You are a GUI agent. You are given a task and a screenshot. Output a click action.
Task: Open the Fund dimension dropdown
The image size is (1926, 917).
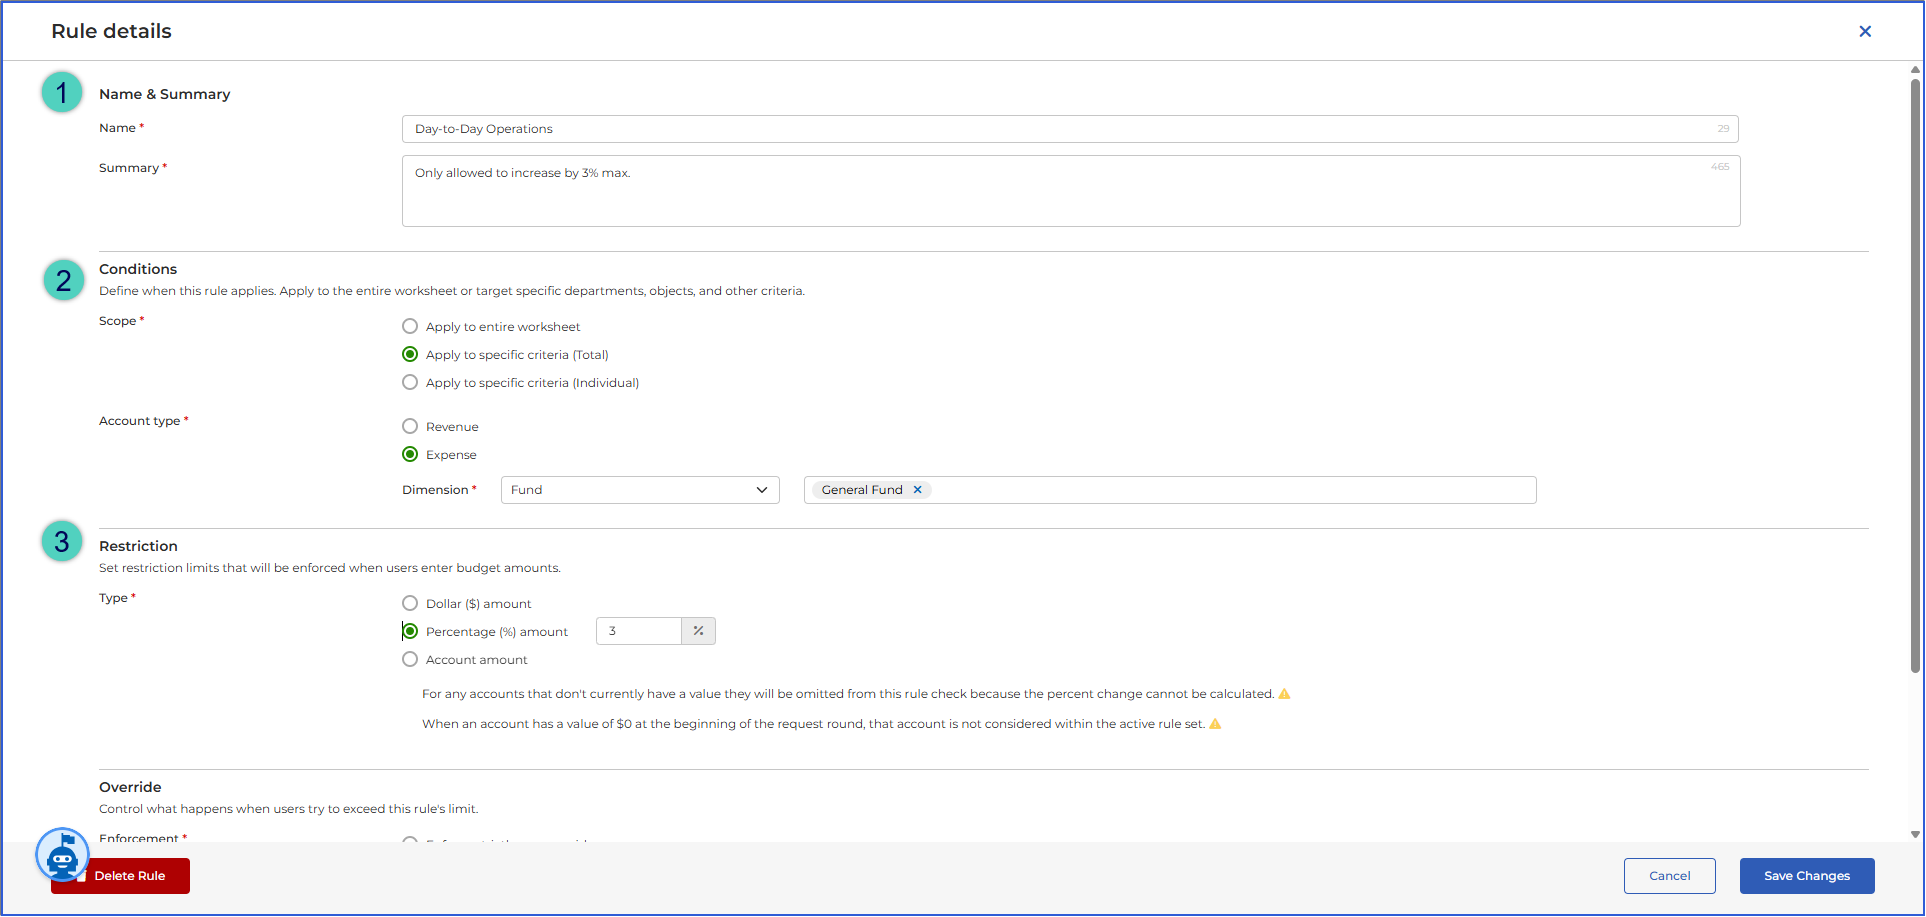tap(640, 490)
